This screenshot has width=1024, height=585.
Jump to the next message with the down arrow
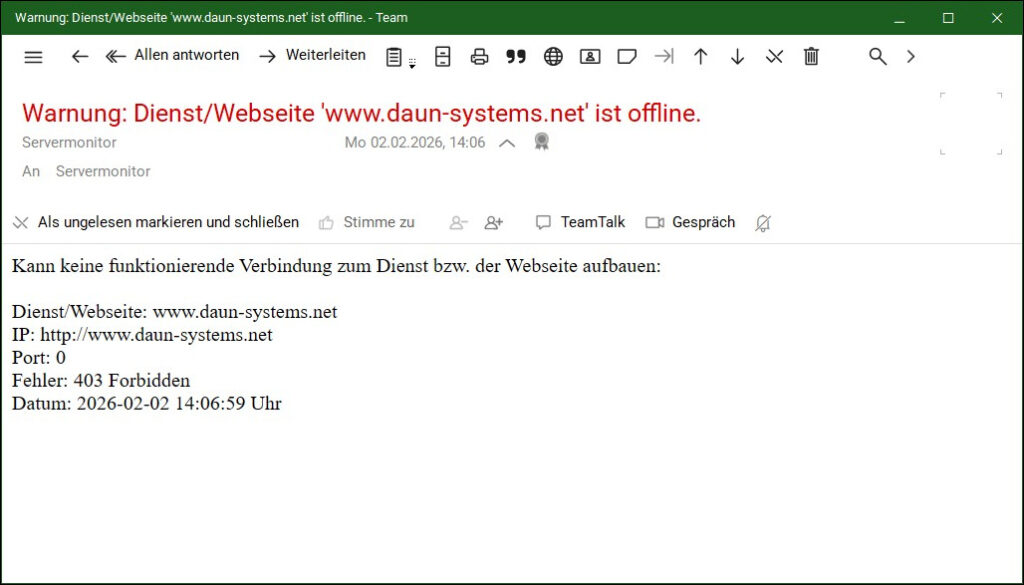tap(737, 56)
